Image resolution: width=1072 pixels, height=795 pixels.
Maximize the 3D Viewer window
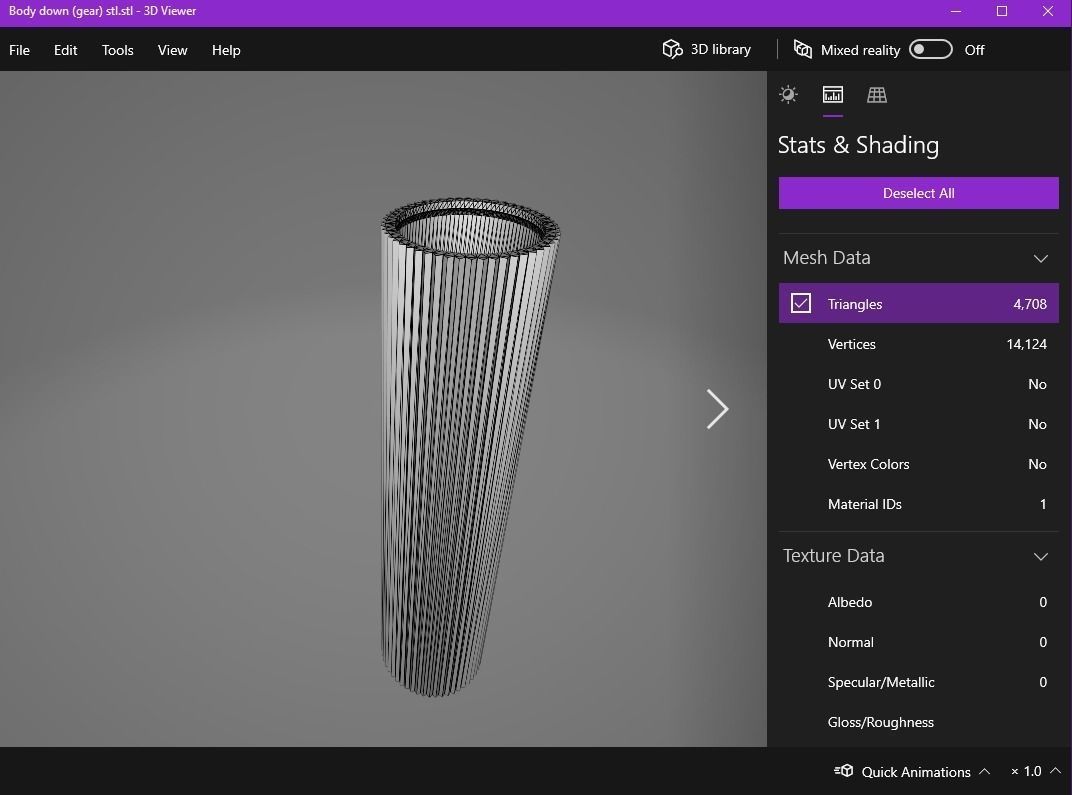pos(1002,11)
